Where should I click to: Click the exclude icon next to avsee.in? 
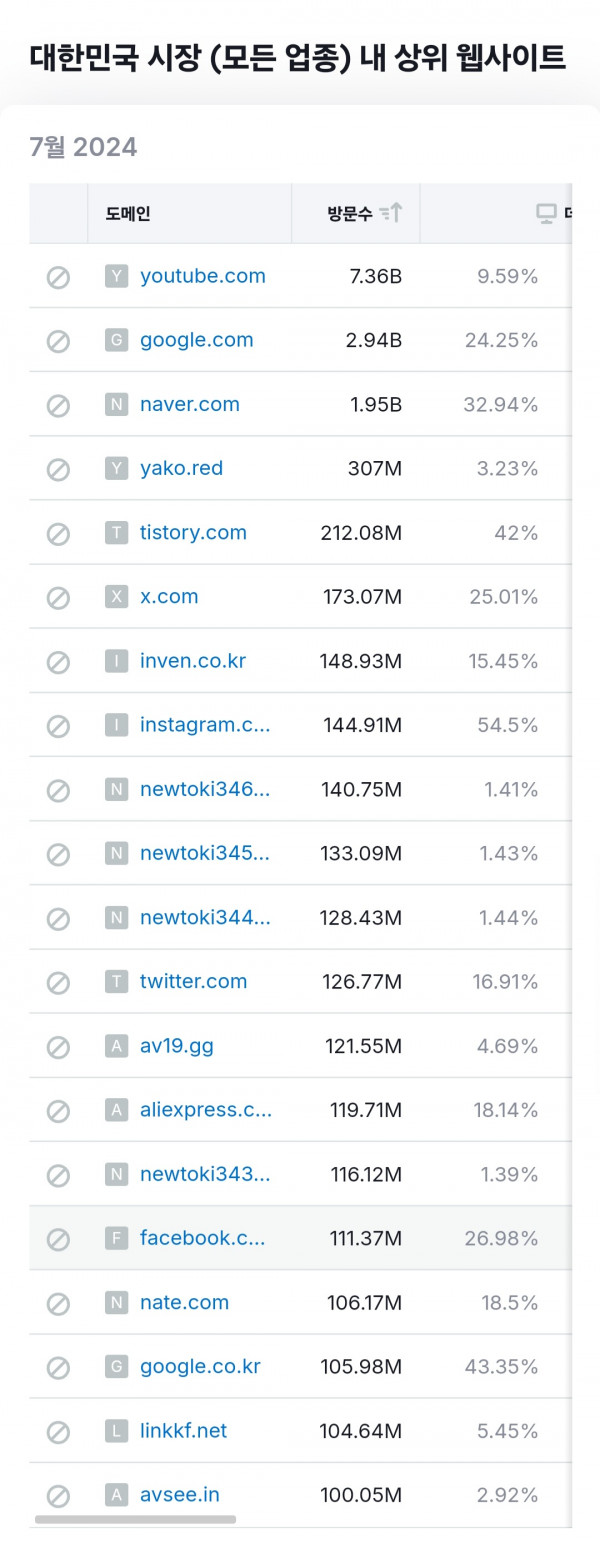58,1496
